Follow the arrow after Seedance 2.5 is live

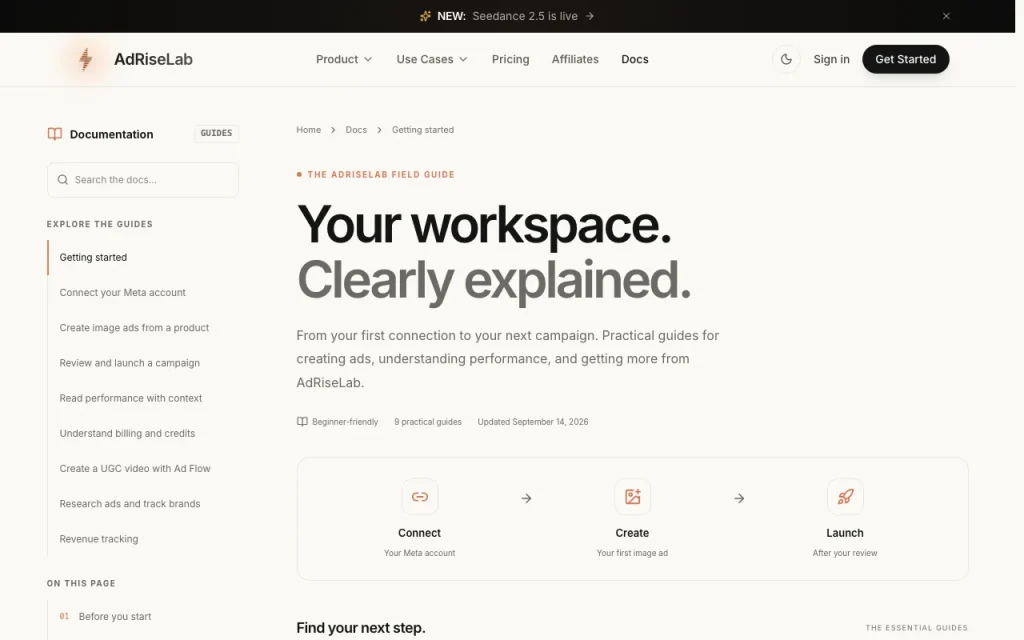pos(590,16)
